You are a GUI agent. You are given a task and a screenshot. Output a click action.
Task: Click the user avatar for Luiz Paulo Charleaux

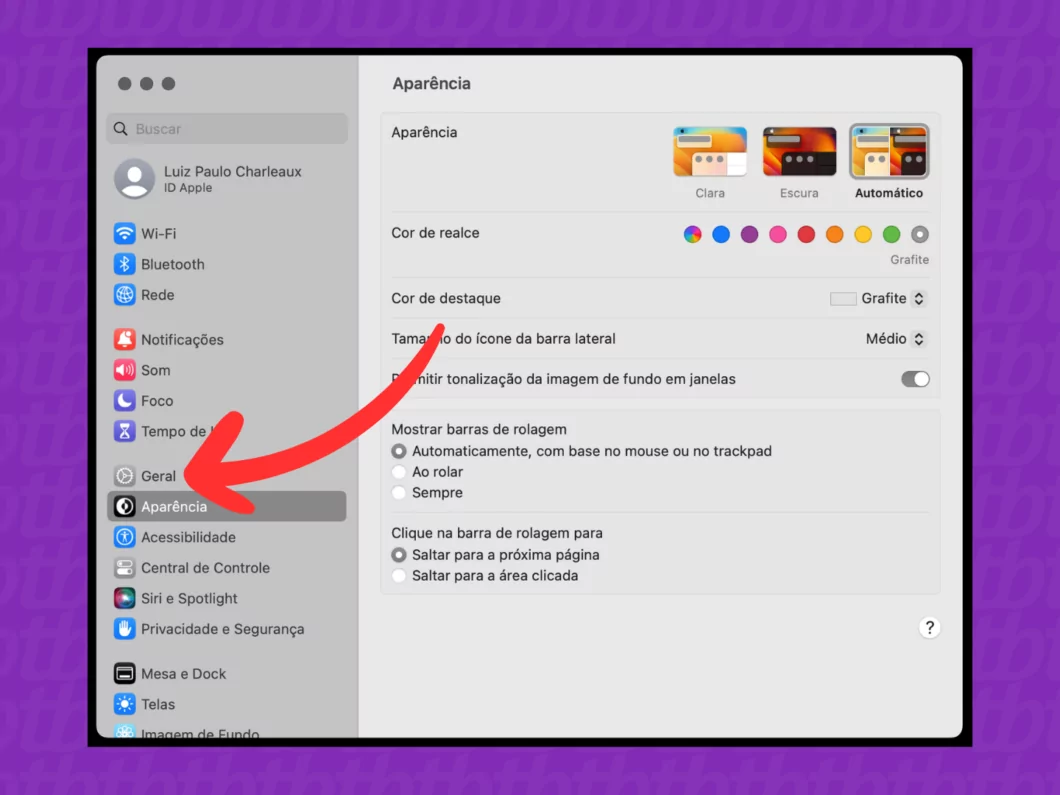(x=135, y=179)
